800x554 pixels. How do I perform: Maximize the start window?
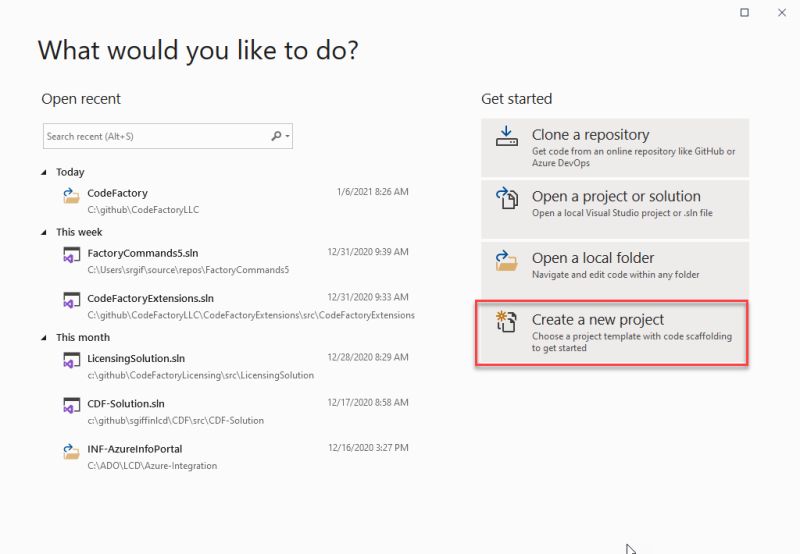[x=744, y=12]
